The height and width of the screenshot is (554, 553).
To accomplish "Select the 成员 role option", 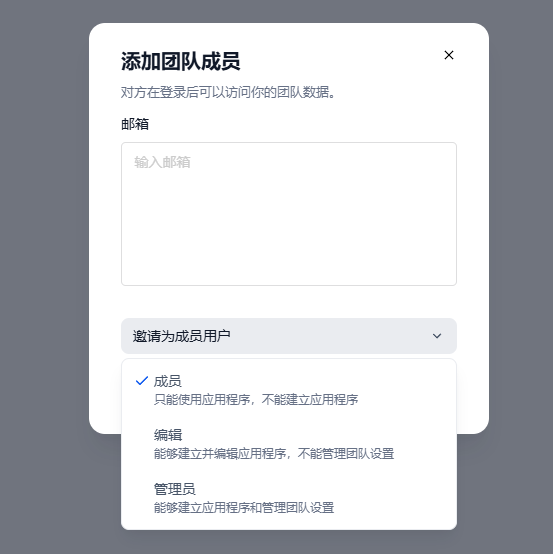I will point(289,390).
